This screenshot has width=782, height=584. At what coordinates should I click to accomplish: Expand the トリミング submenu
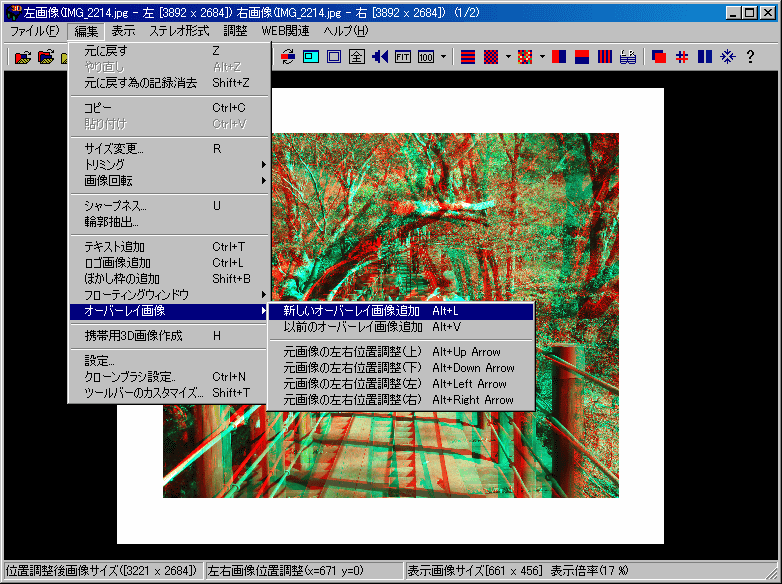tap(170, 165)
